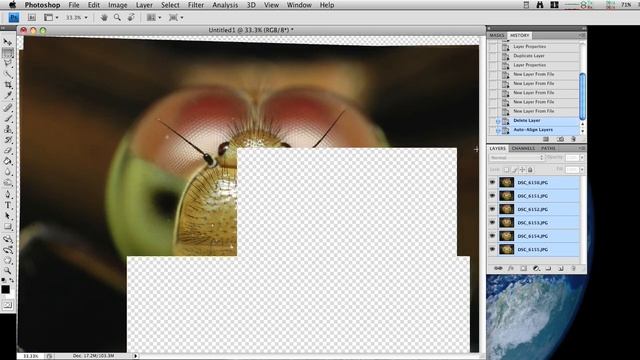Toggle lock image pixels
Screen dimensions: 640x360
click(514, 169)
